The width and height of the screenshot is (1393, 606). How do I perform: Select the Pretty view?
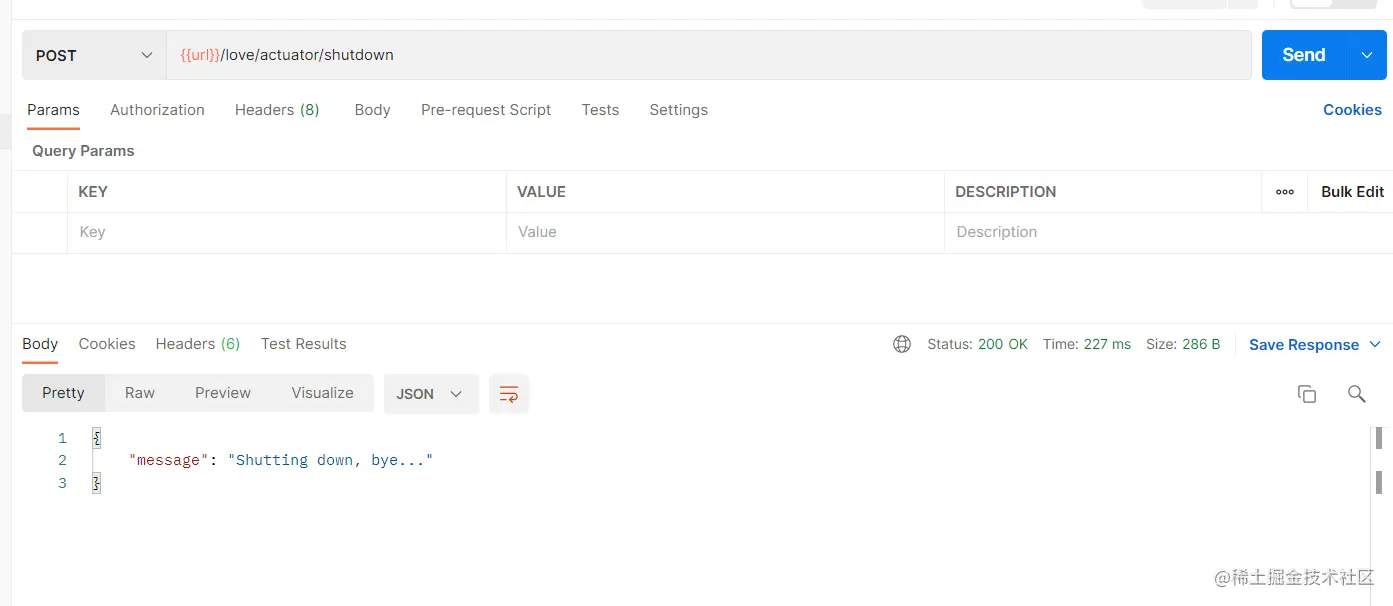(63, 393)
